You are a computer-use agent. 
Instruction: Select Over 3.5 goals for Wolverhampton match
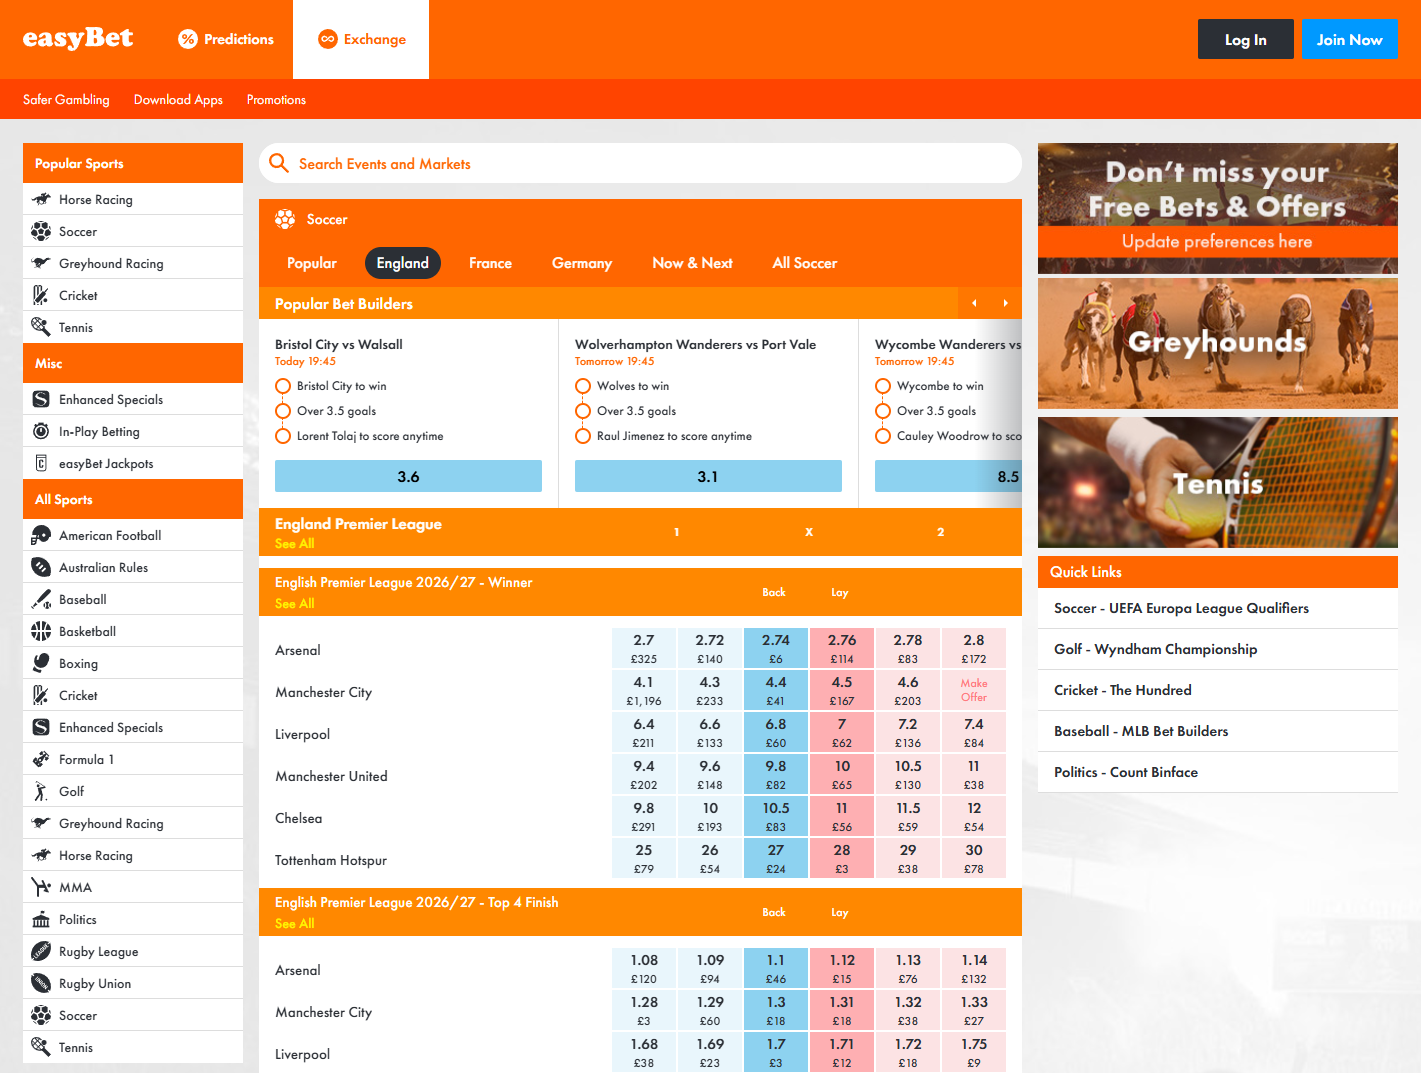pyautogui.click(x=583, y=411)
